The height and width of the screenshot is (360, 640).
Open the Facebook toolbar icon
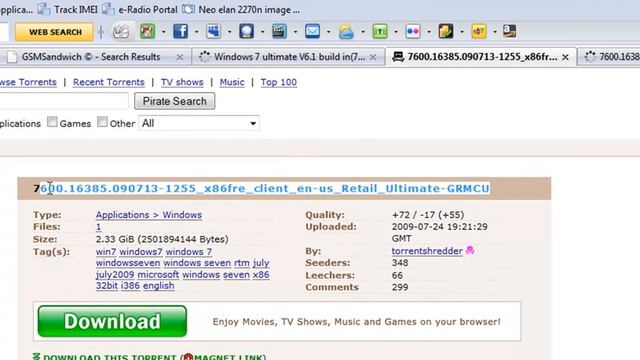click(180, 31)
